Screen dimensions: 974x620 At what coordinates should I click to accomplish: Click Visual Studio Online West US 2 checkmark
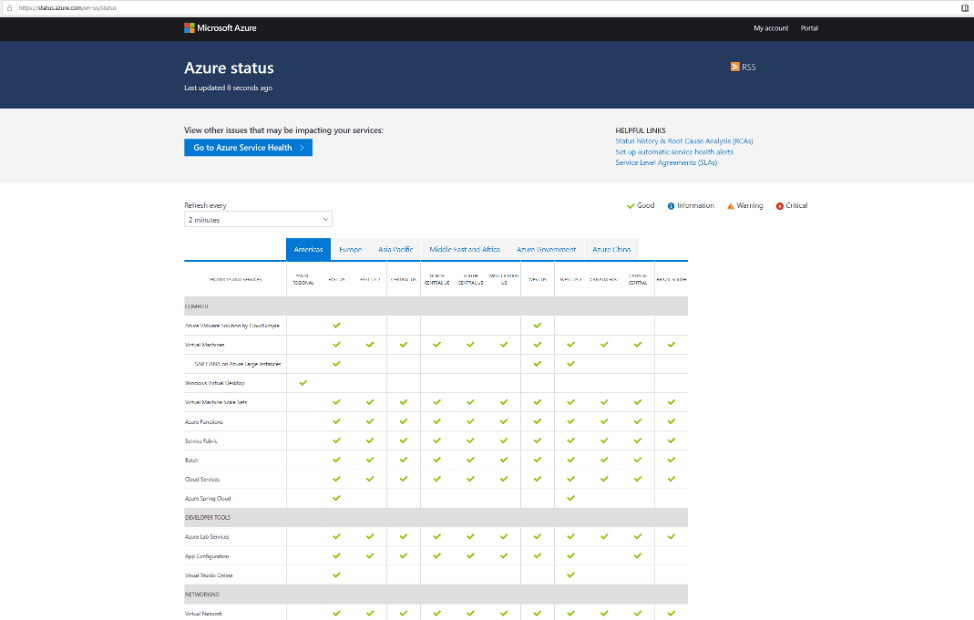click(x=571, y=575)
